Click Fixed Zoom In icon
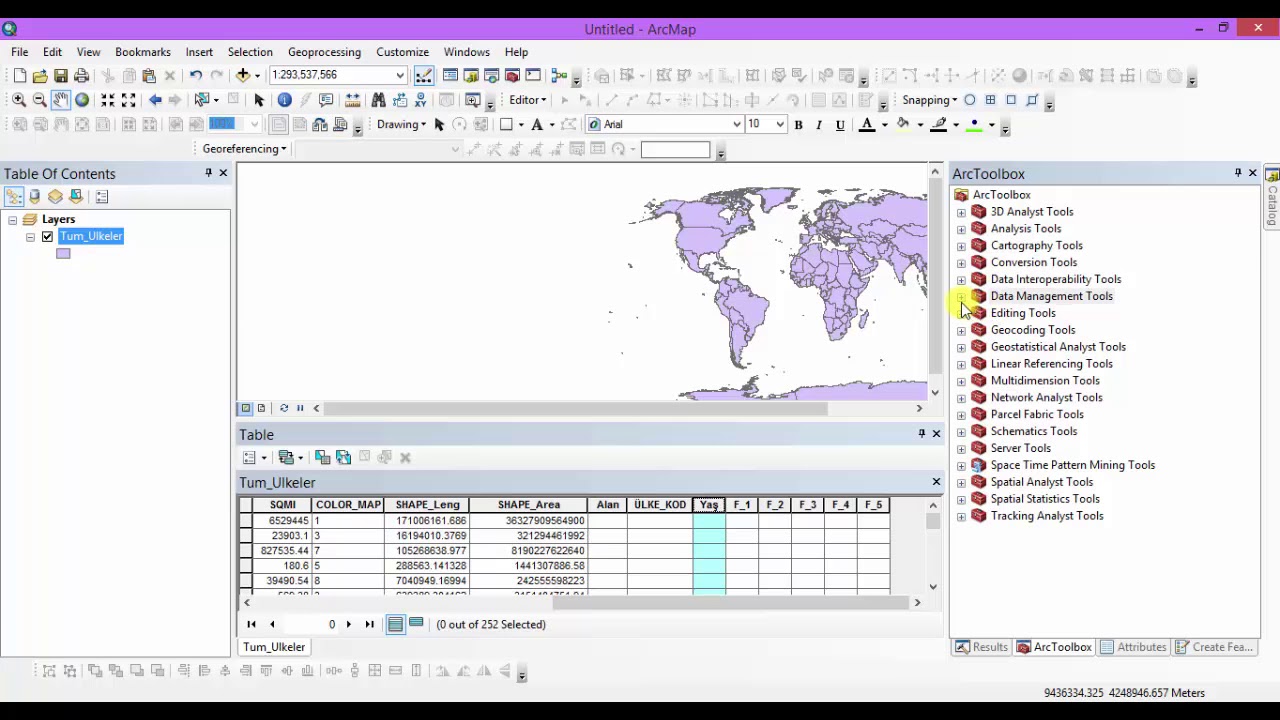Screen dimensions: 1280x720 coord(108,100)
